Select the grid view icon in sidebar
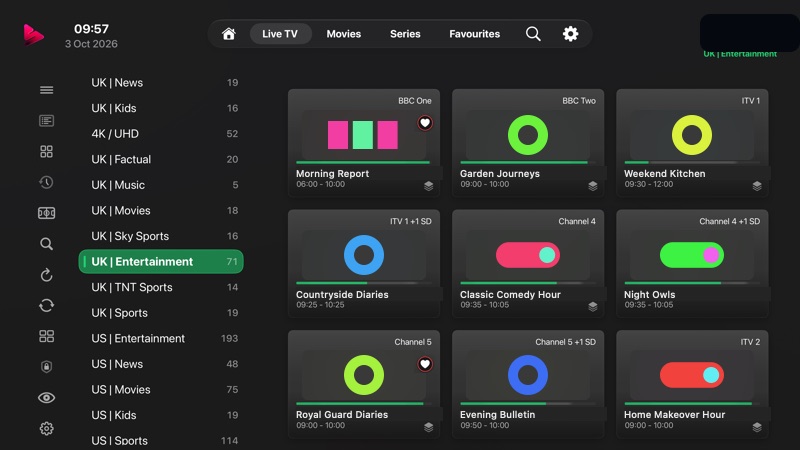800x450 pixels. coord(46,152)
